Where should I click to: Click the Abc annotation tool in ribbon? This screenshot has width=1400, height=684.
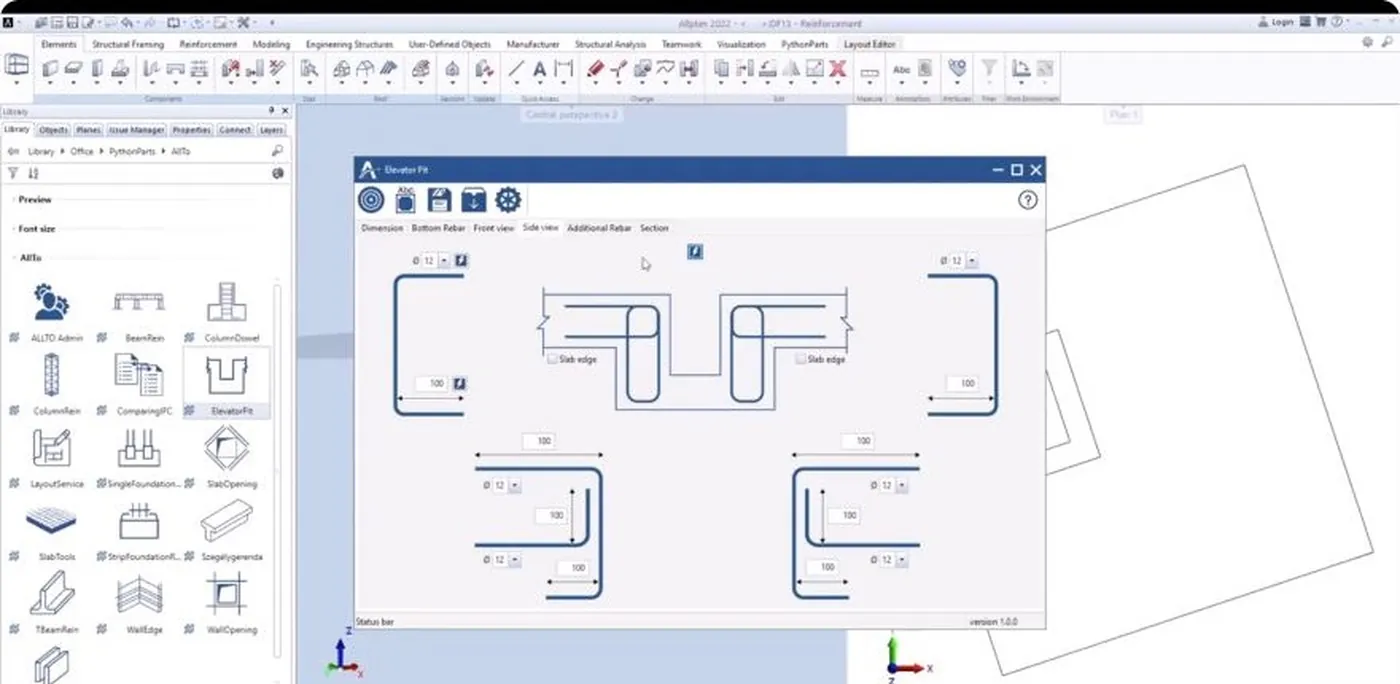coord(901,69)
